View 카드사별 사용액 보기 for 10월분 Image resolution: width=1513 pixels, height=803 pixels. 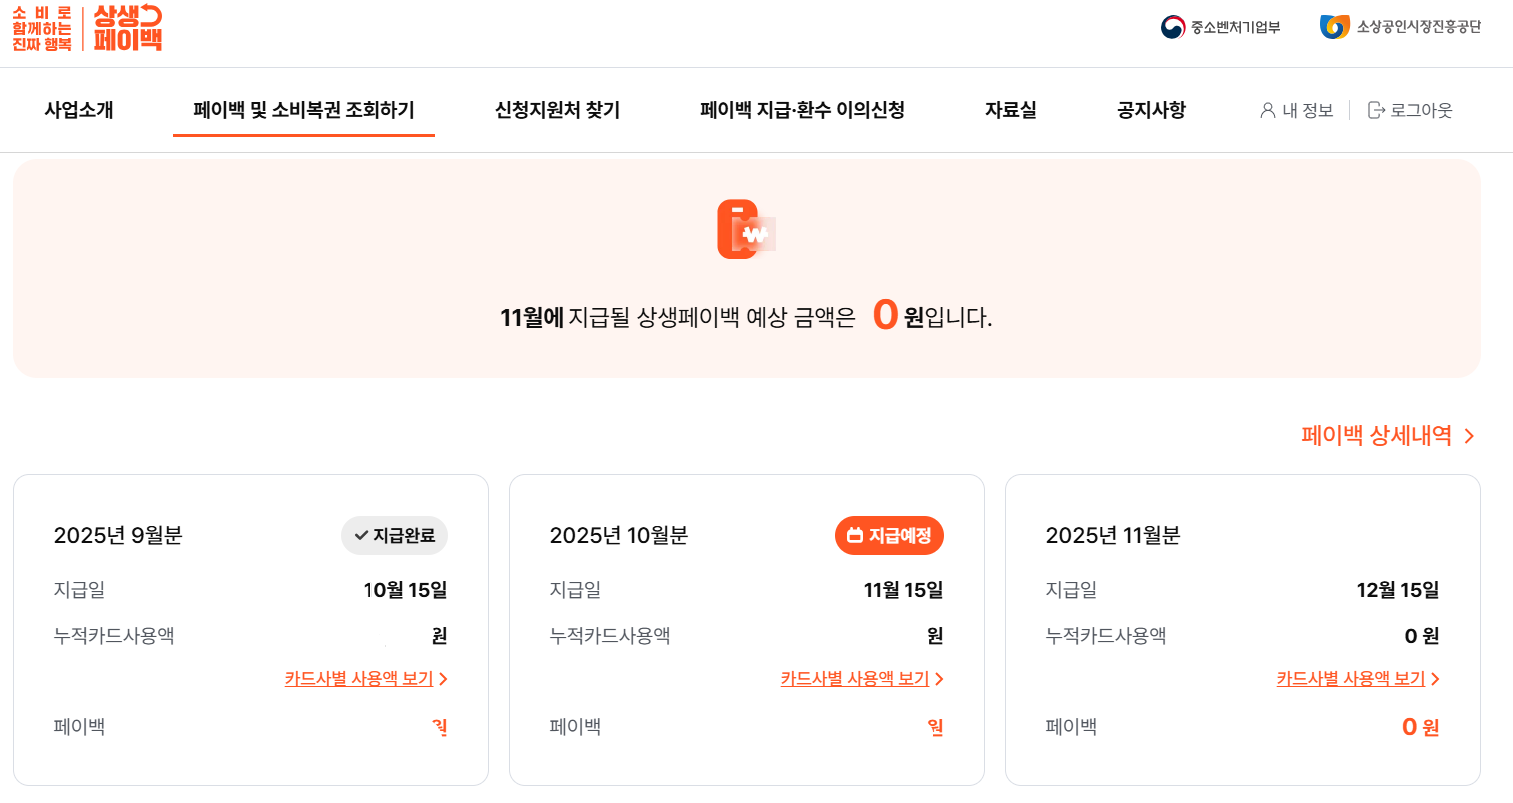click(855, 679)
